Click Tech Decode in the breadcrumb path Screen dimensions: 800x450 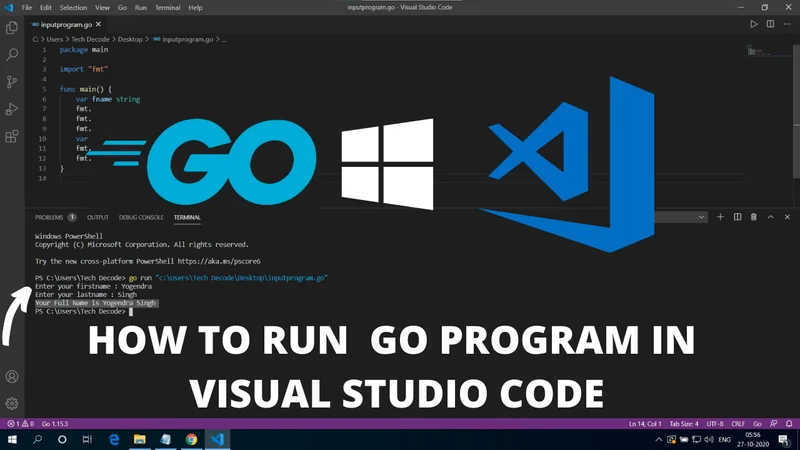[x=90, y=39]
